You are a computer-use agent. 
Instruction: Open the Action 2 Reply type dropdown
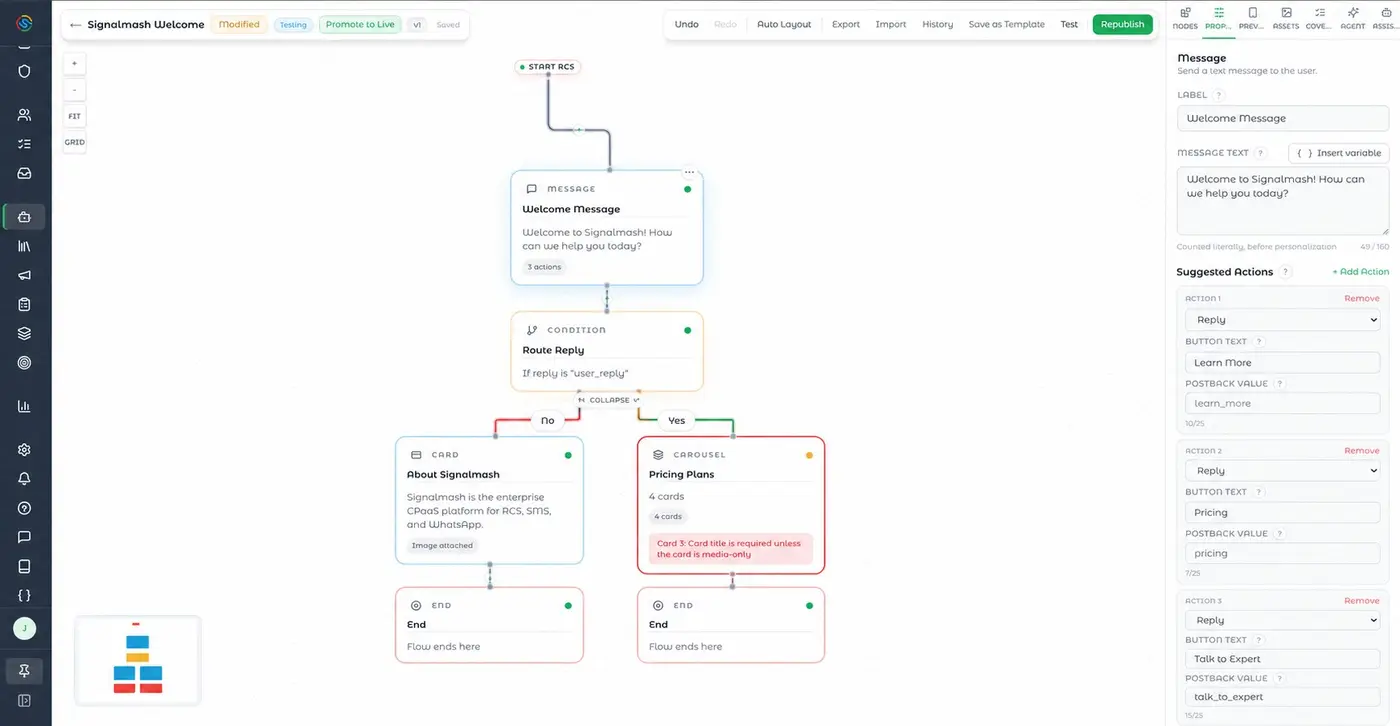[x=1282, y=470]
